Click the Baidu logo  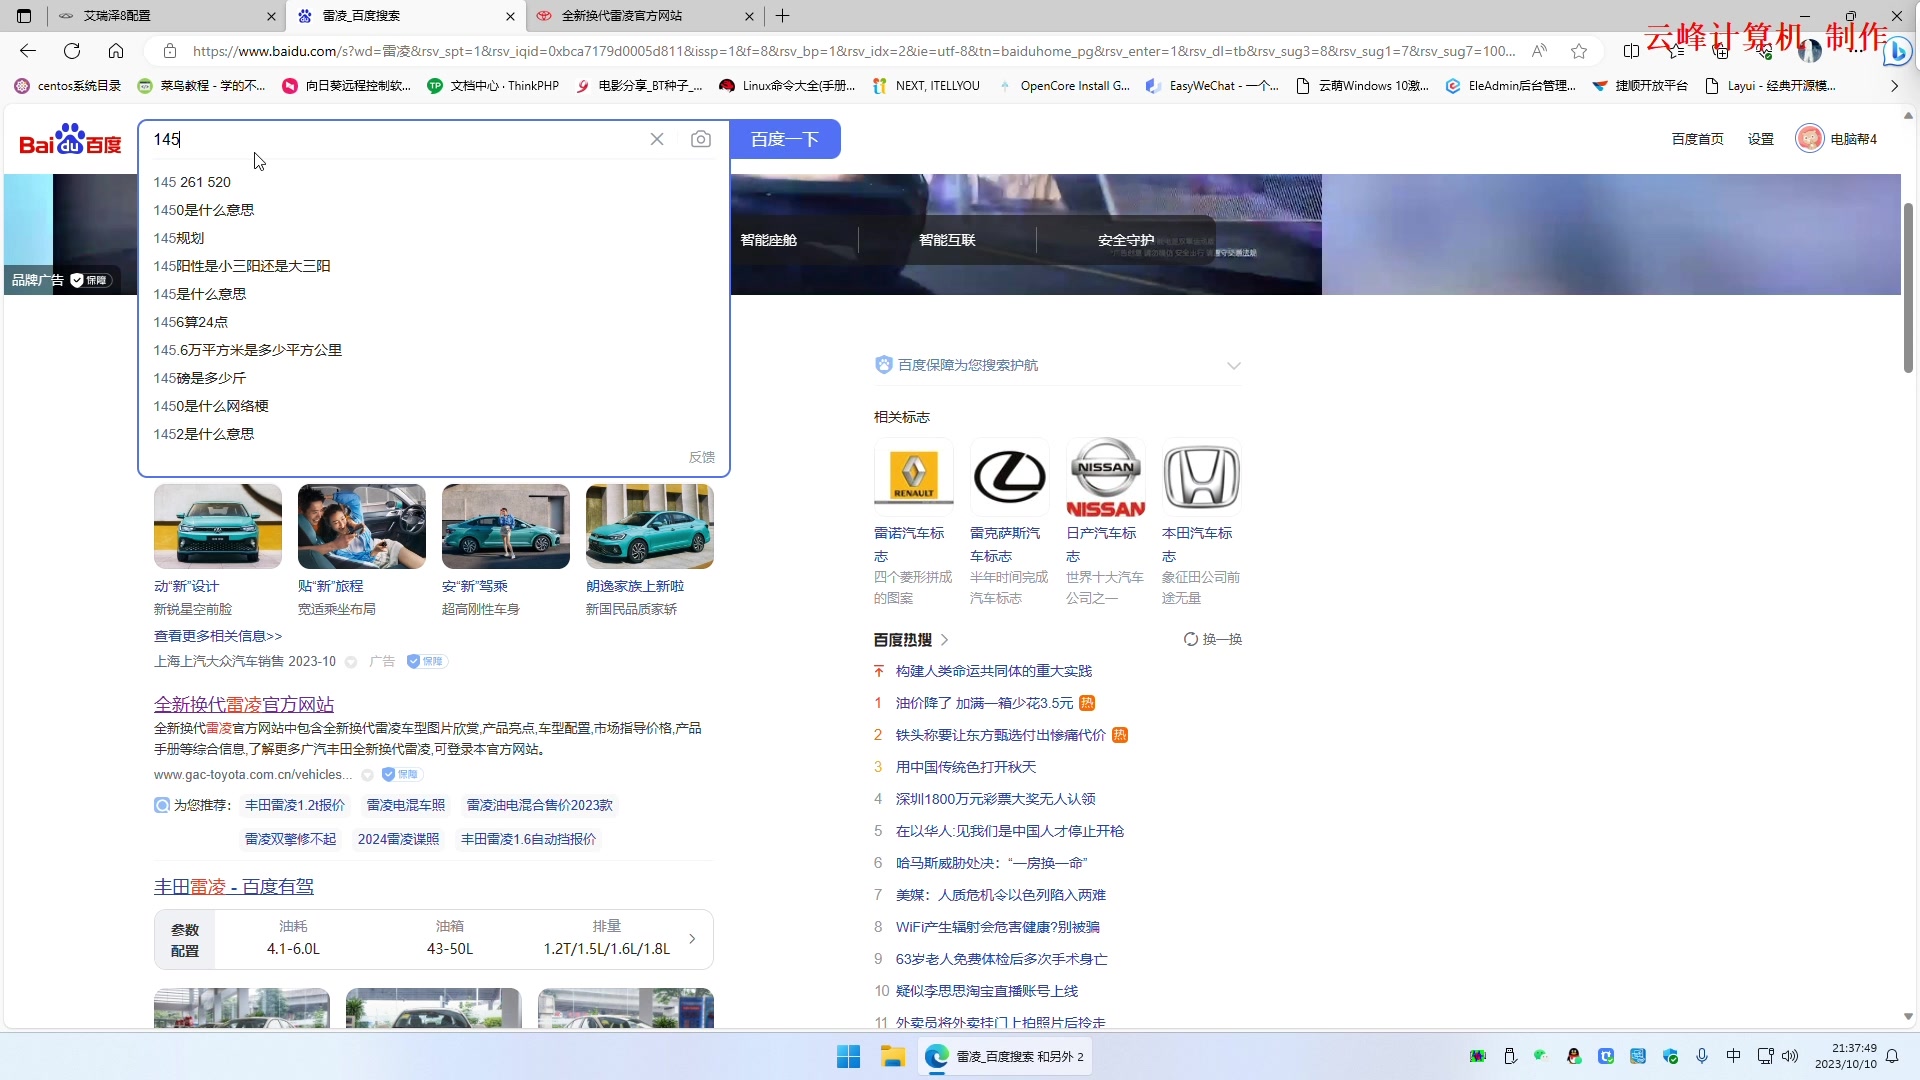(70, 140)
